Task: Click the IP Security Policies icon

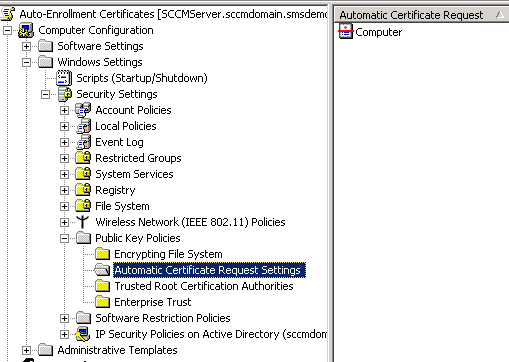Action: click(83, 334)
